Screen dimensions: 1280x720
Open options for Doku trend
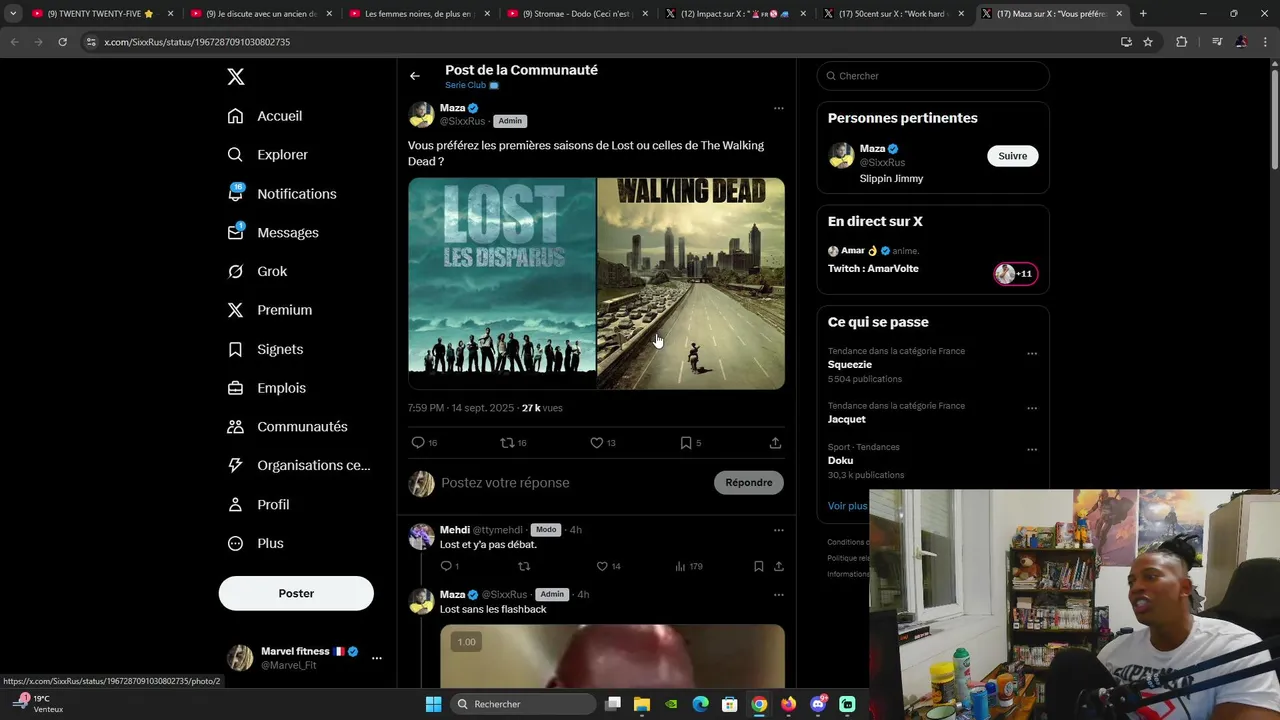(1032, 449)
